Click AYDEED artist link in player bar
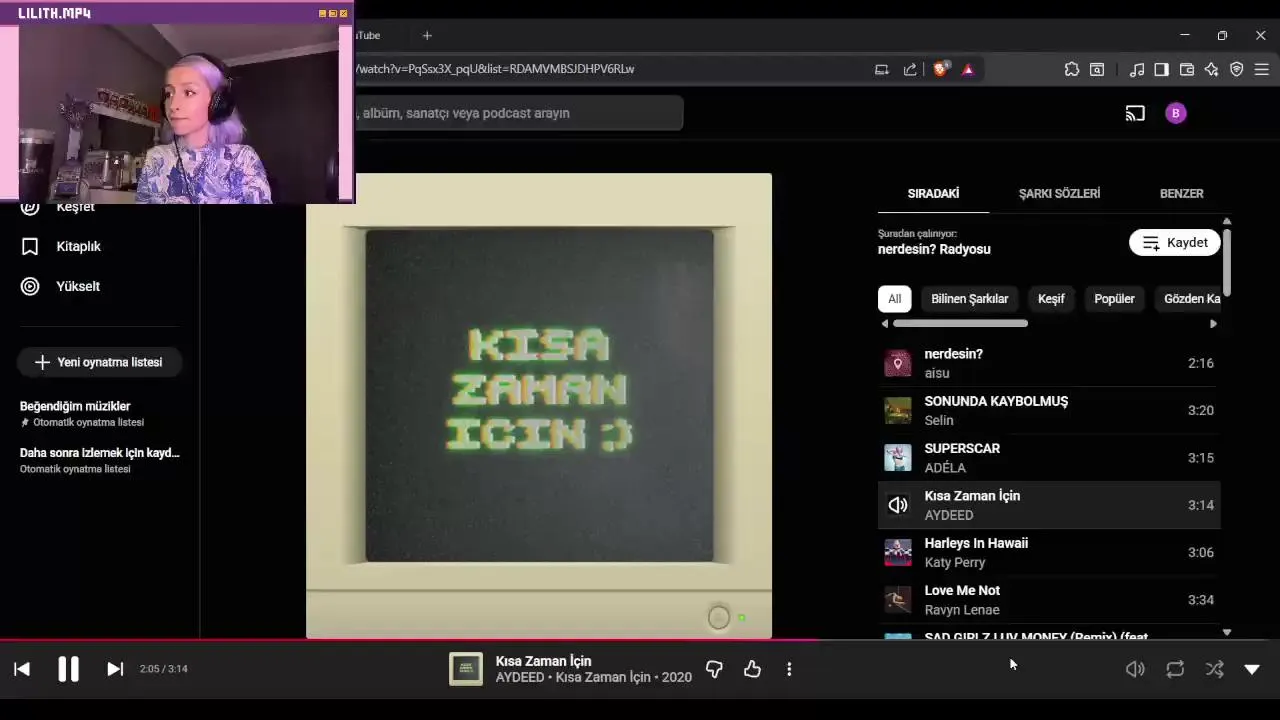 click(x=520, y=677)
